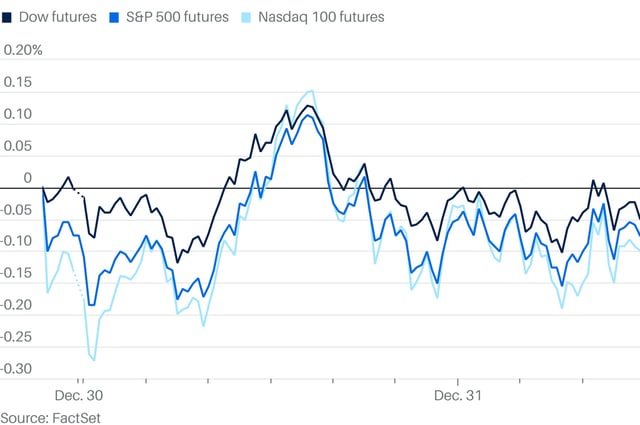640x425 pixels.
Task: Select the Dow futures legend label
Action: (58, 17)
